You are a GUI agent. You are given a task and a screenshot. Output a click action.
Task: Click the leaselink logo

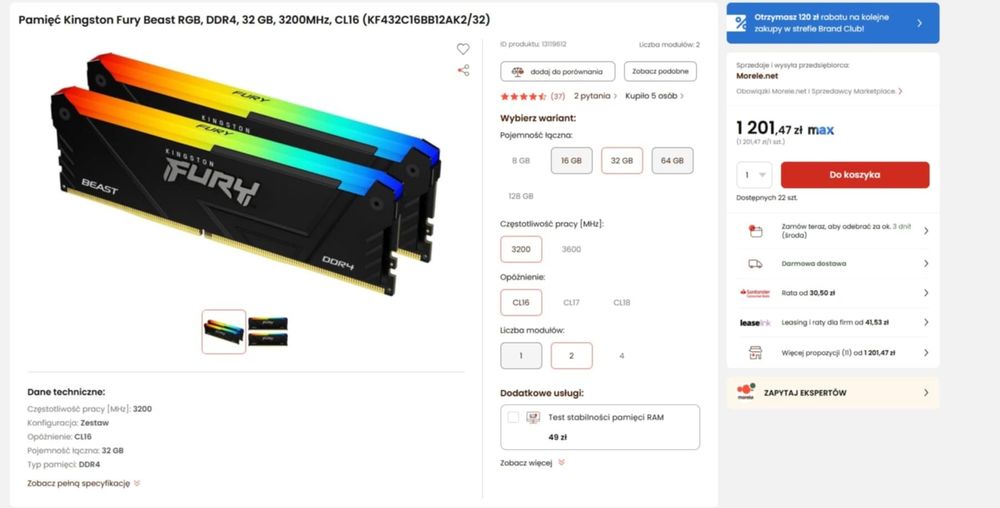tap(755, 323)
